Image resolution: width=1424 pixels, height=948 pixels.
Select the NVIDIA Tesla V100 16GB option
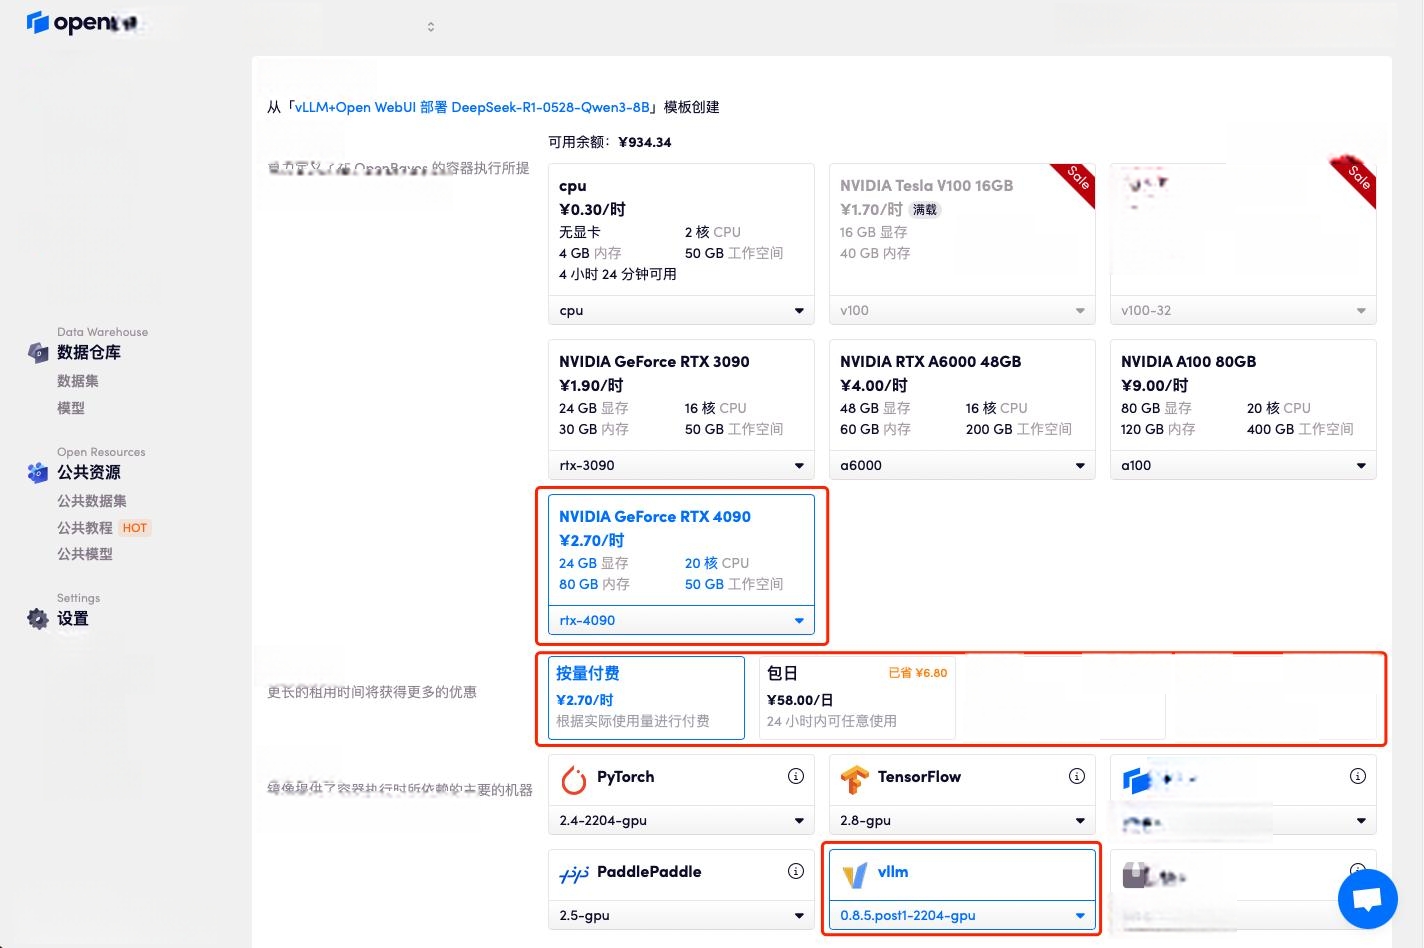[962, 229]
